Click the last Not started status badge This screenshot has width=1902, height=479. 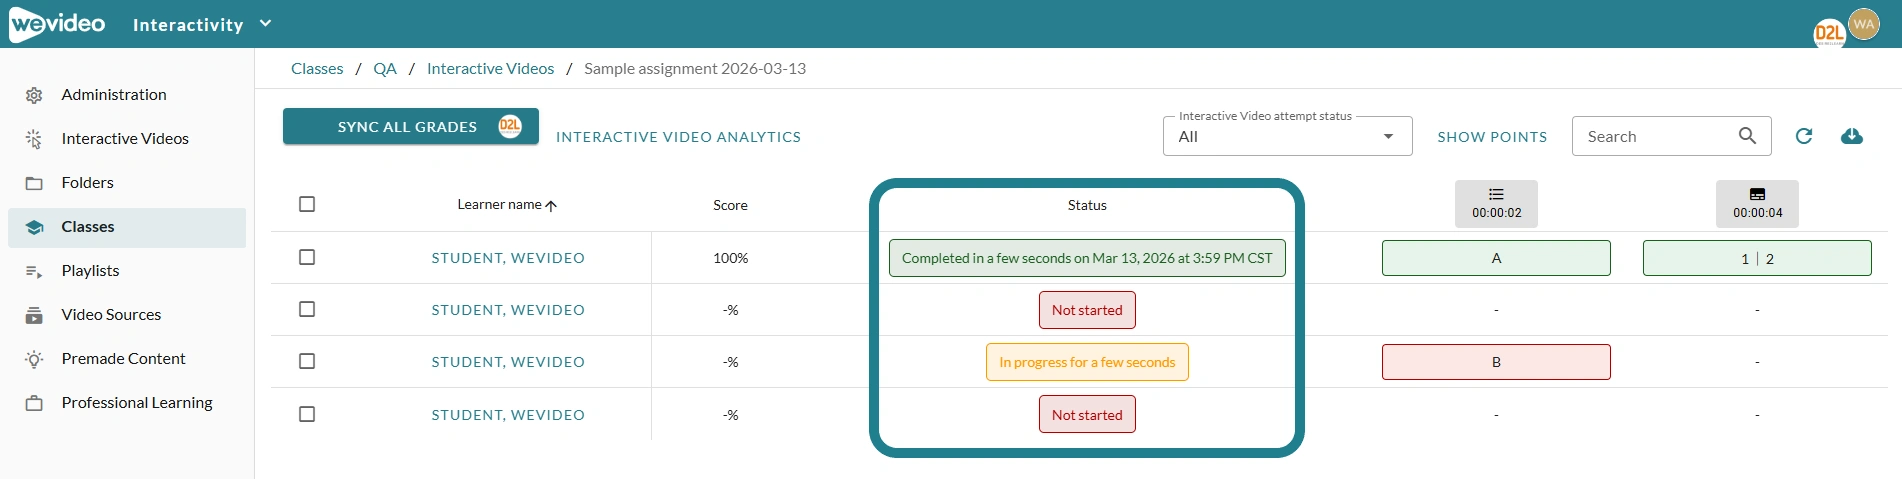[x=1087, y=414]
